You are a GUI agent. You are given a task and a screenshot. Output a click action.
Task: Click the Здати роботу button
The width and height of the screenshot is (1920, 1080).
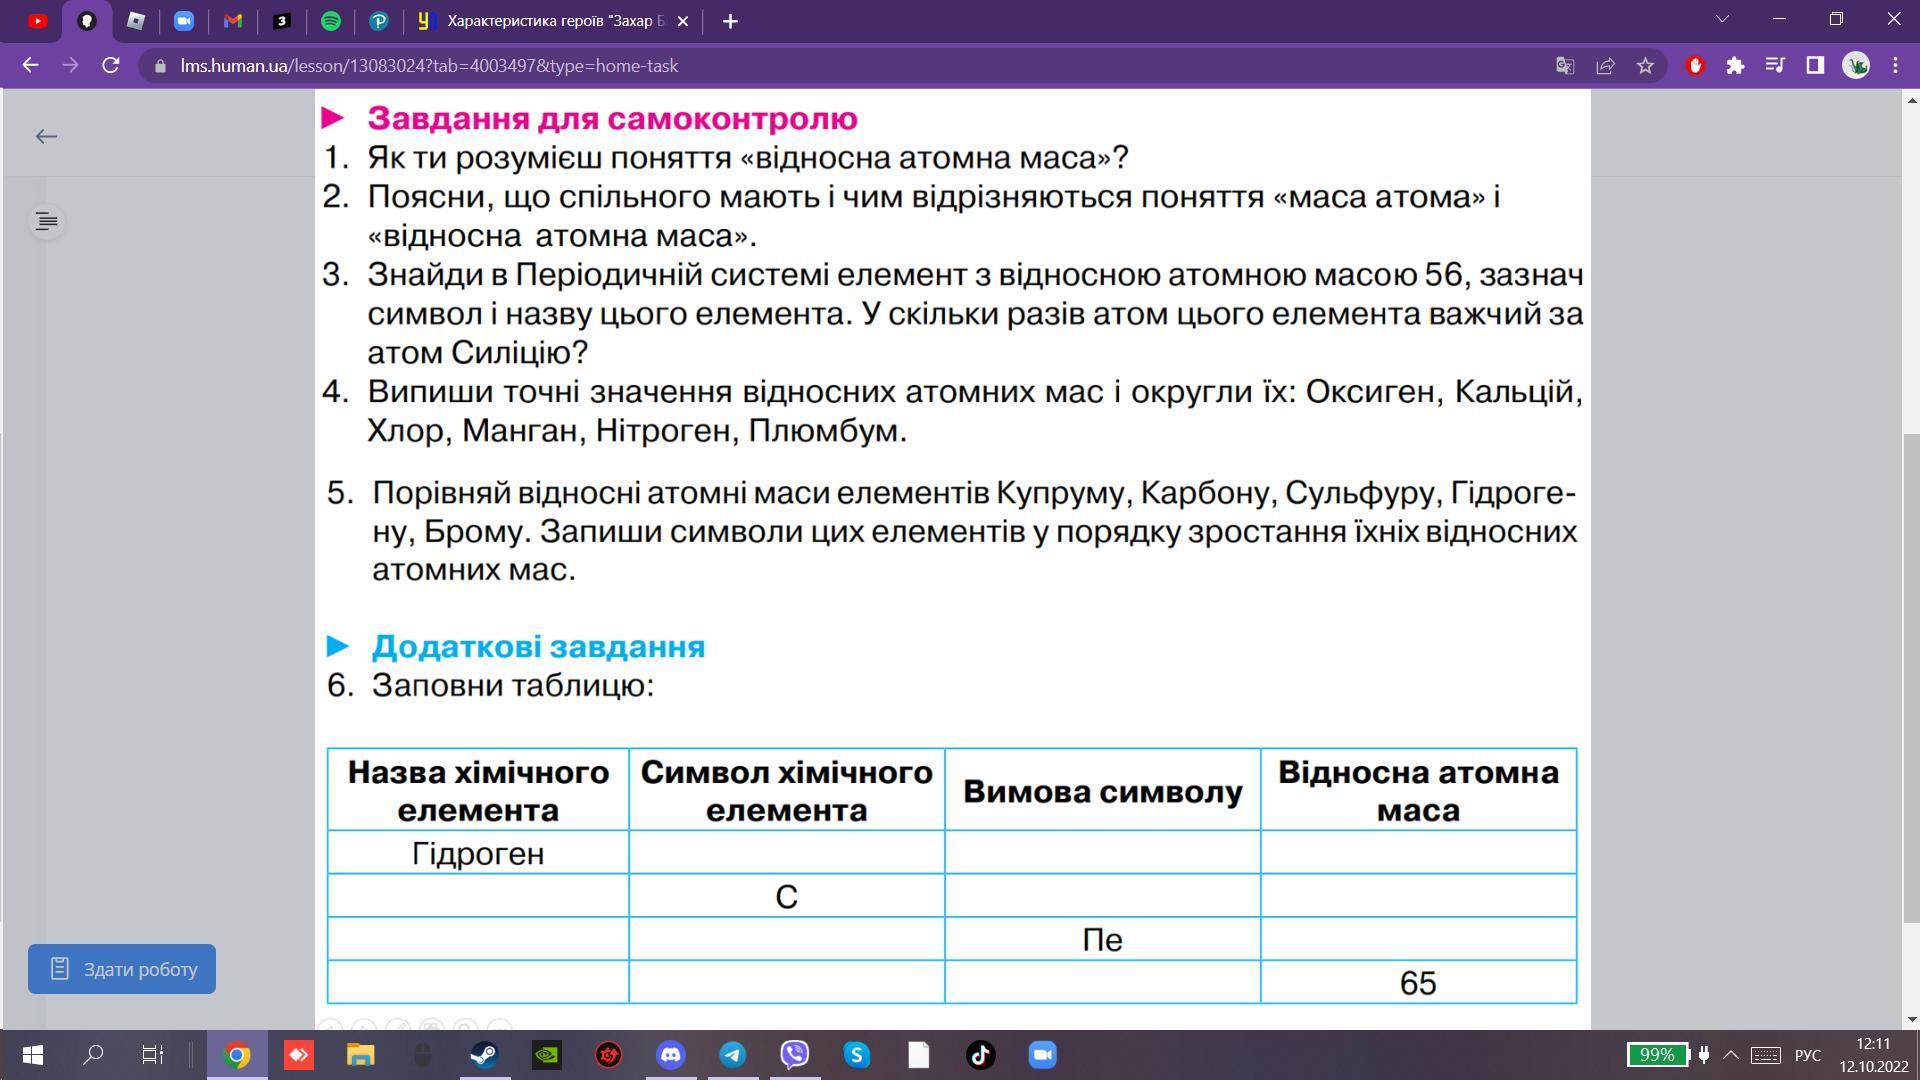pyautogui.click(x=122, y=969)
